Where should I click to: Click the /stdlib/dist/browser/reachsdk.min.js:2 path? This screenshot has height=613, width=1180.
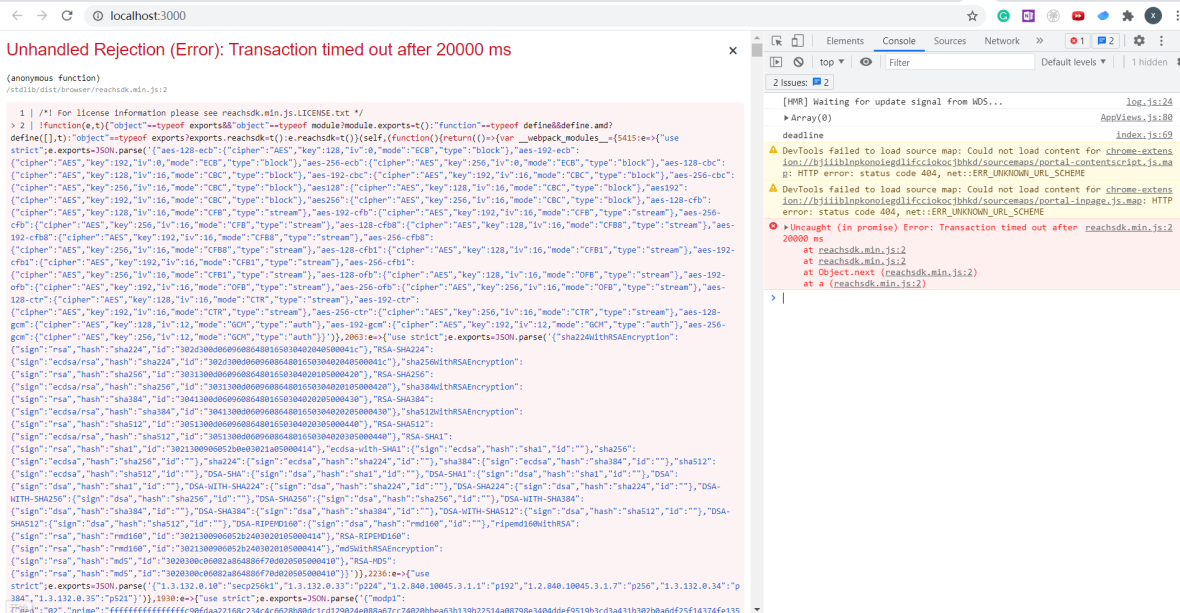coord(87,90)
